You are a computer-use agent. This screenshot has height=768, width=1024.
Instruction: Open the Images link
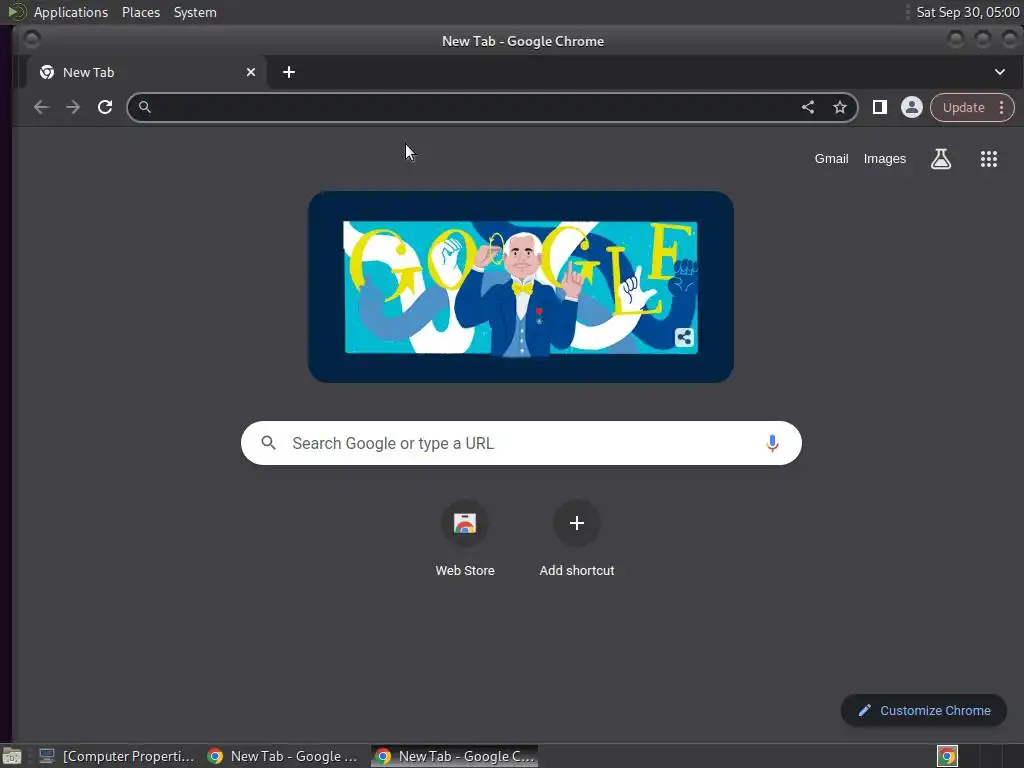point(884,159)
